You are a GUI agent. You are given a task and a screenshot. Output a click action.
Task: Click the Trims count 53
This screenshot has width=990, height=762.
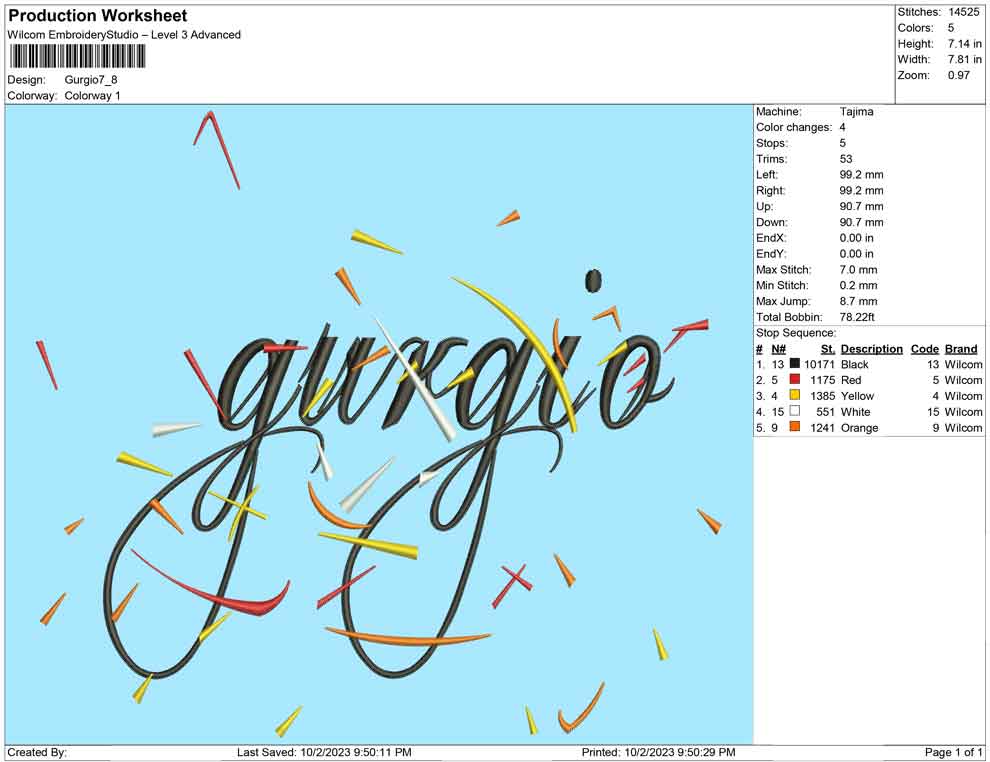(845, 159)
